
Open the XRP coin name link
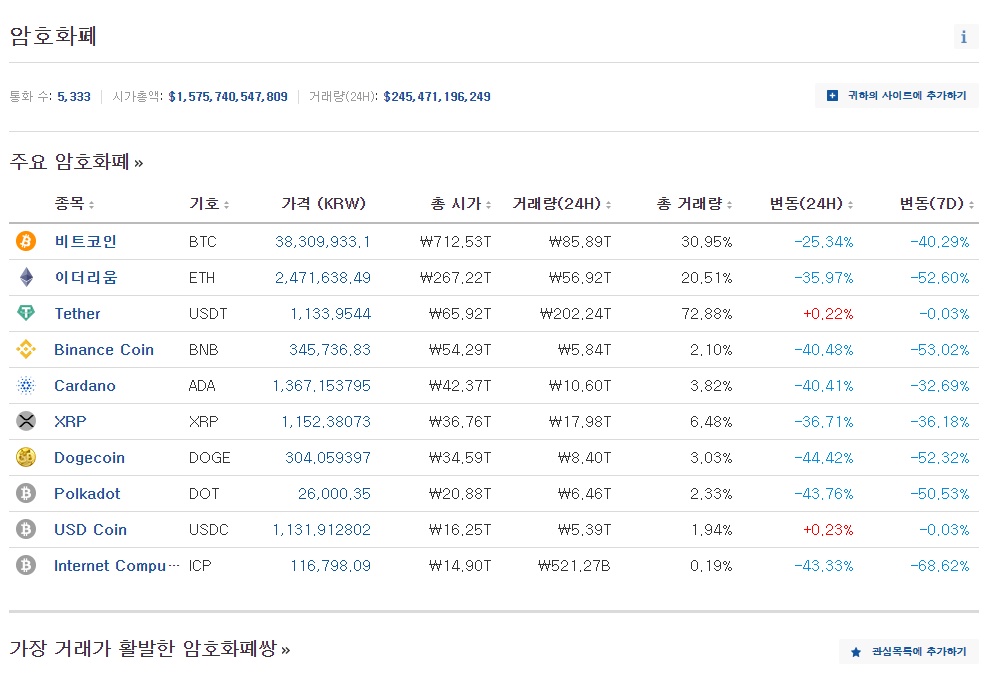click(70, 421)
